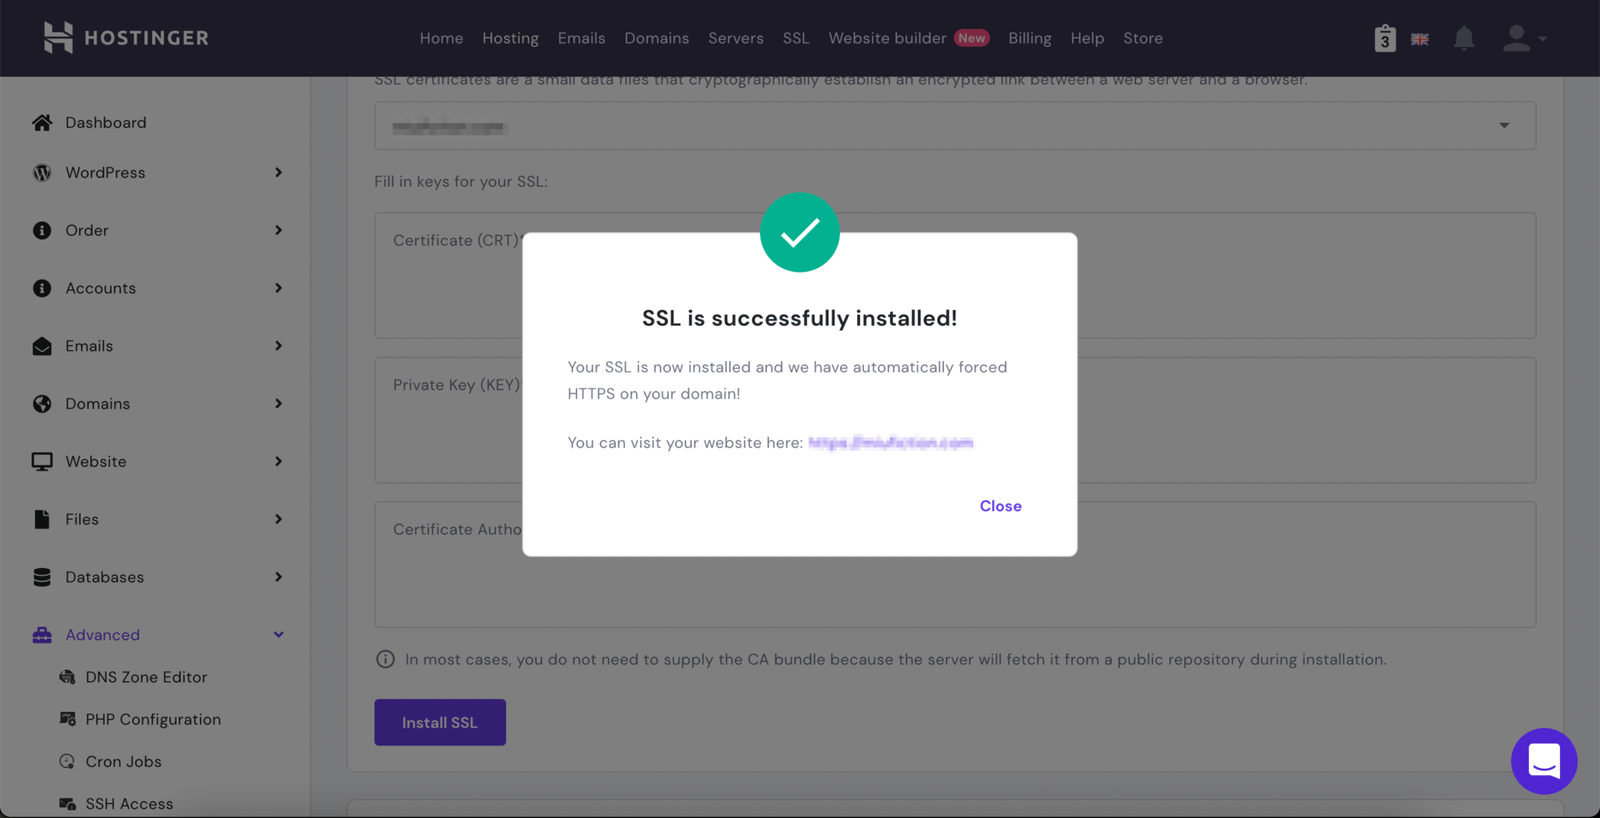This screenshot has width=1600, height=818.
Task: Click the Dashboard home icon
Action: click(x=42, y=123)
